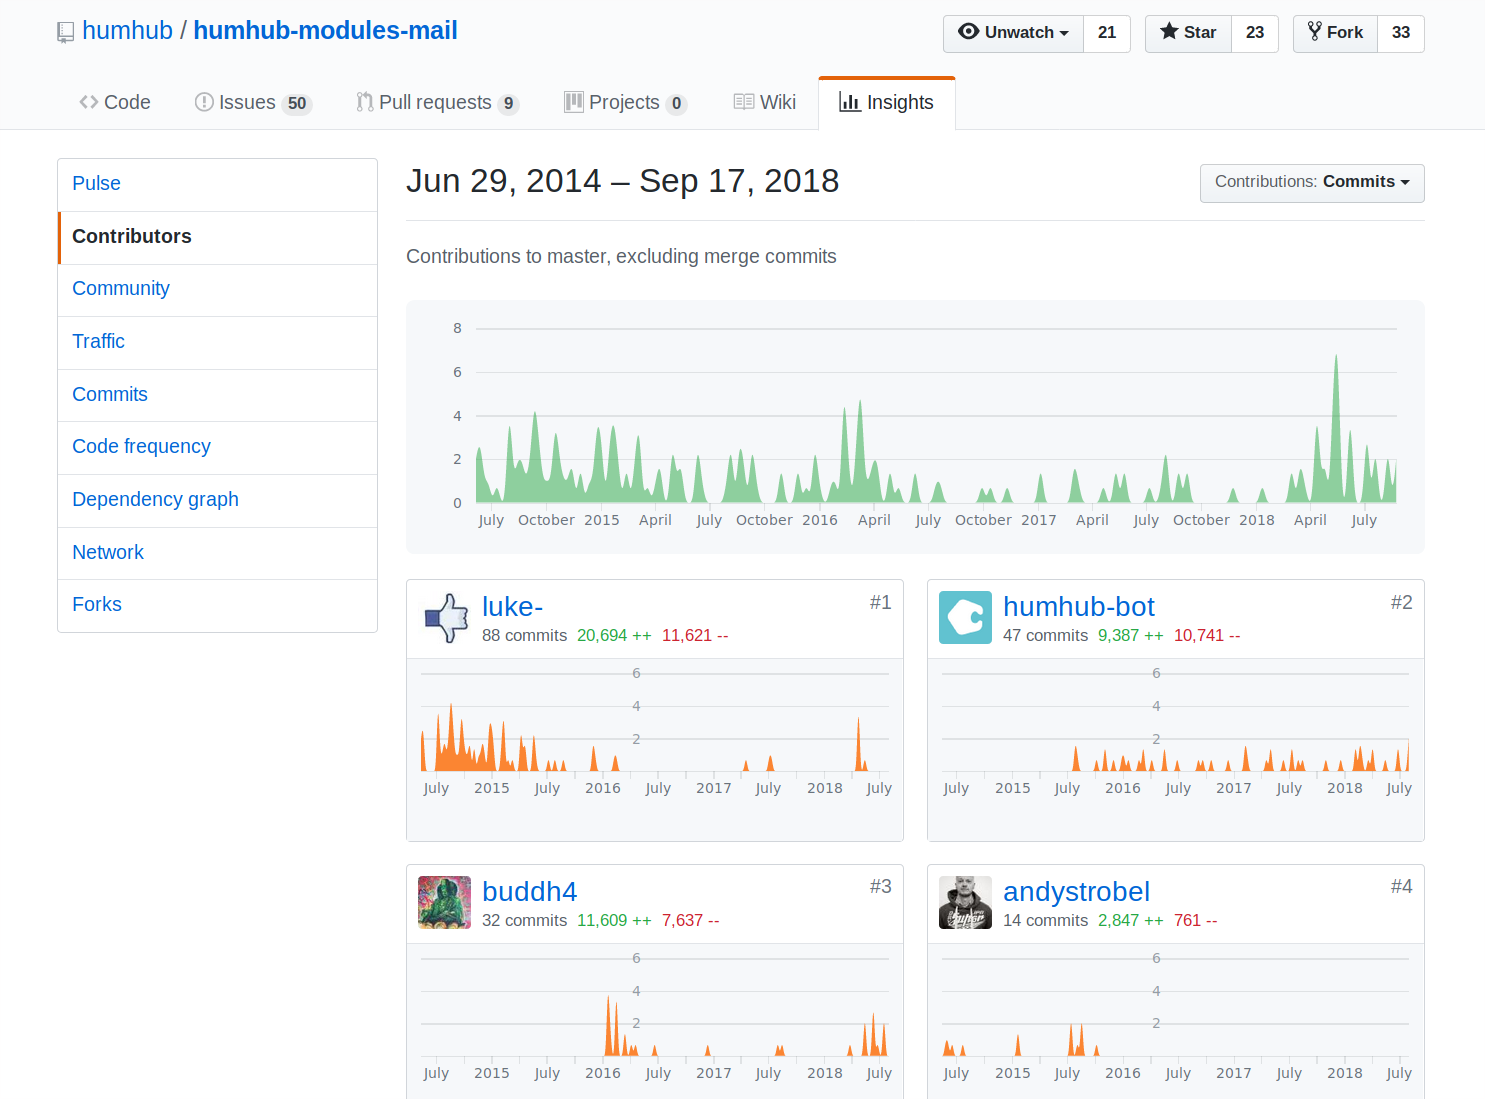Click the Star icon on the Star button
Image resolution: width=1485 pixels, height=1099 pixels.
coord(1170,33)
